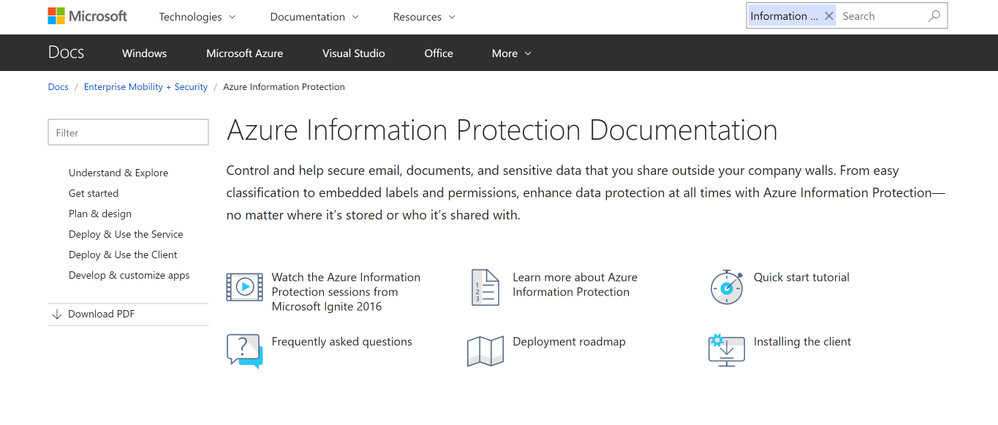The image size is (998, 425).
Task: Open Deploy & Use the Service section
Action: (126, 234)
